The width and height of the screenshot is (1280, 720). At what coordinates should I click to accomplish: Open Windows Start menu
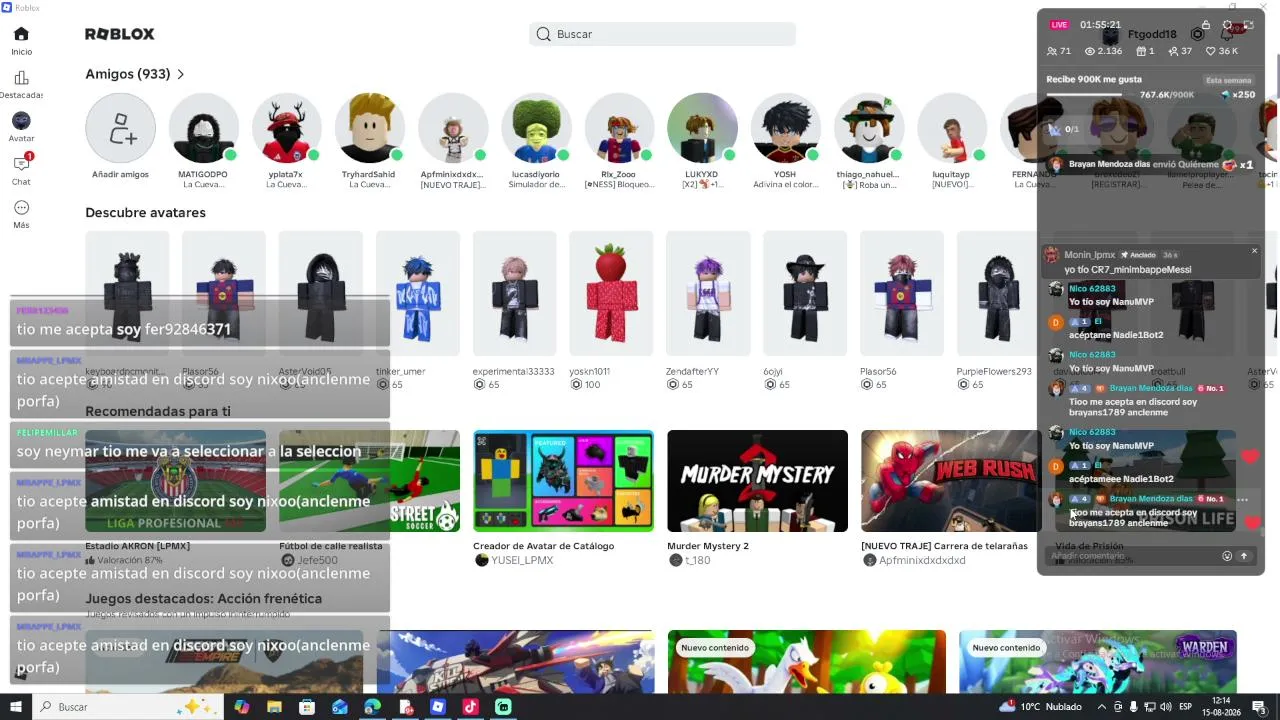15,707
